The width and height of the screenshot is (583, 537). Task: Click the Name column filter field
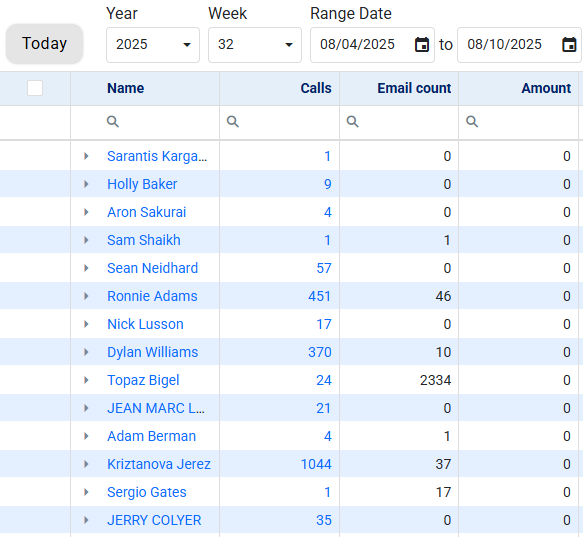[x=145, y=122]
